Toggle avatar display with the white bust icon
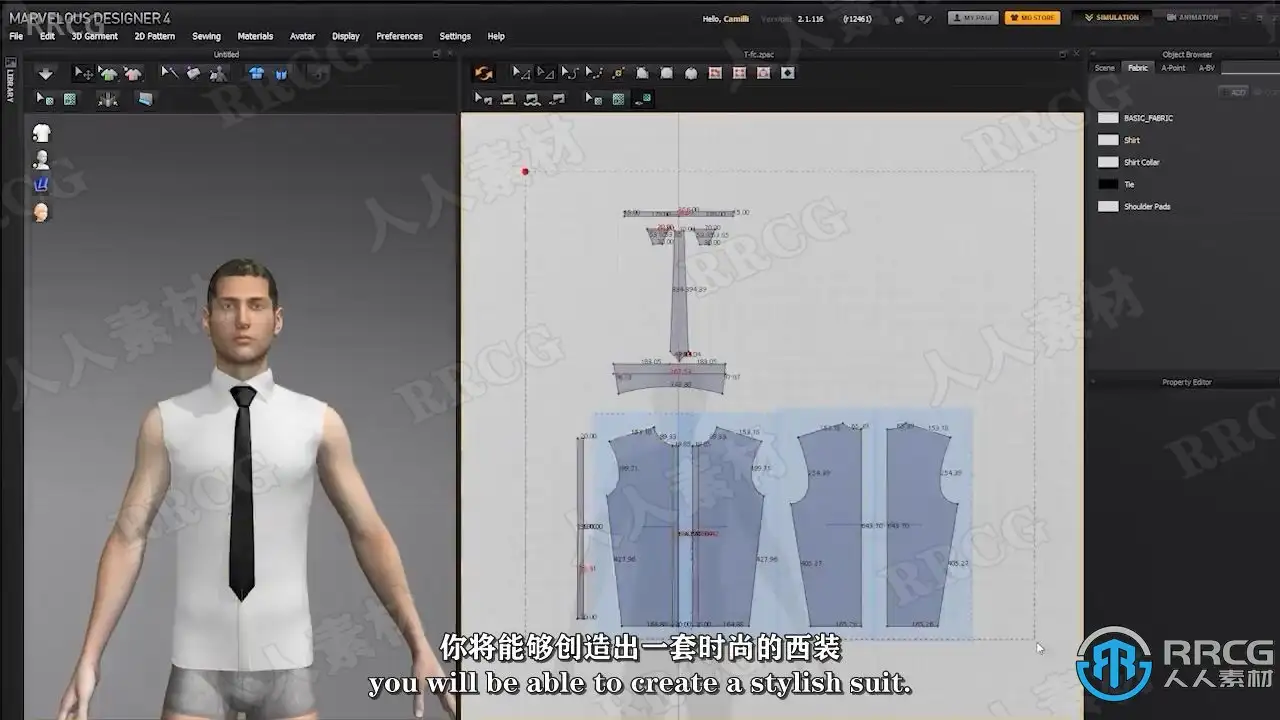Screen dimensions: 1280x720 point(41,160)
